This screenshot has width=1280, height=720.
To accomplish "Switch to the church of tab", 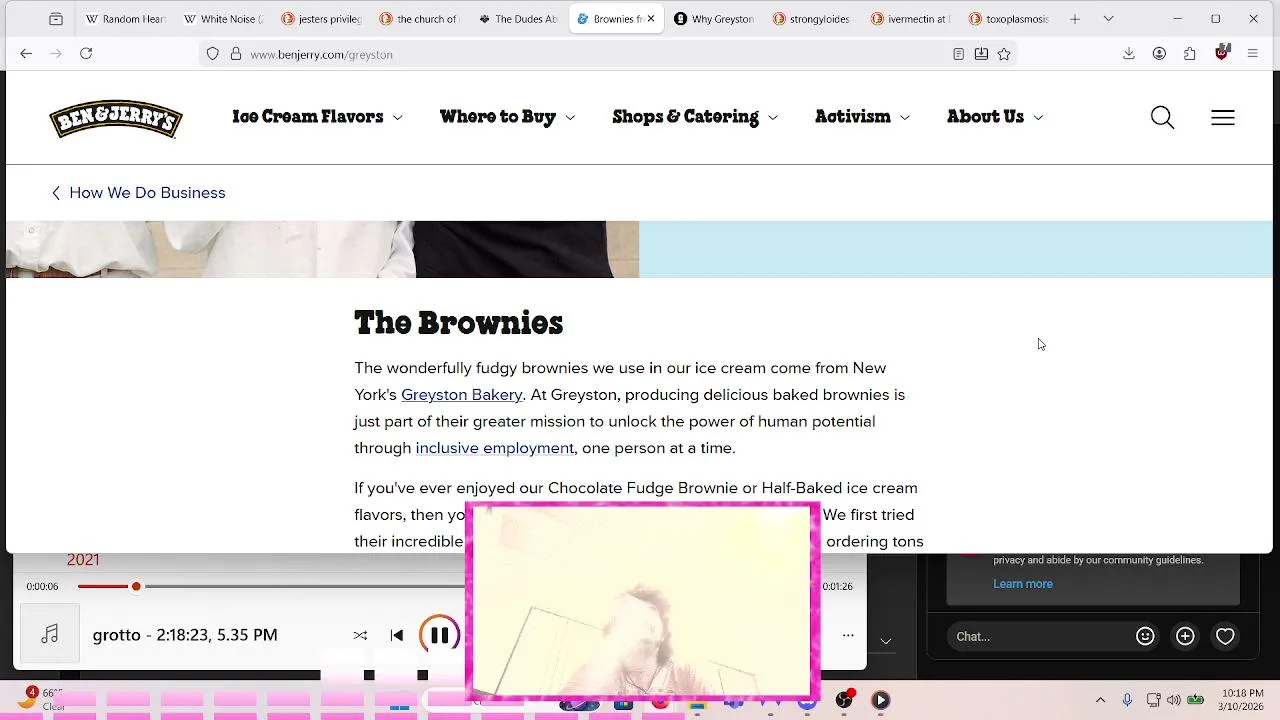I will 419,19.
